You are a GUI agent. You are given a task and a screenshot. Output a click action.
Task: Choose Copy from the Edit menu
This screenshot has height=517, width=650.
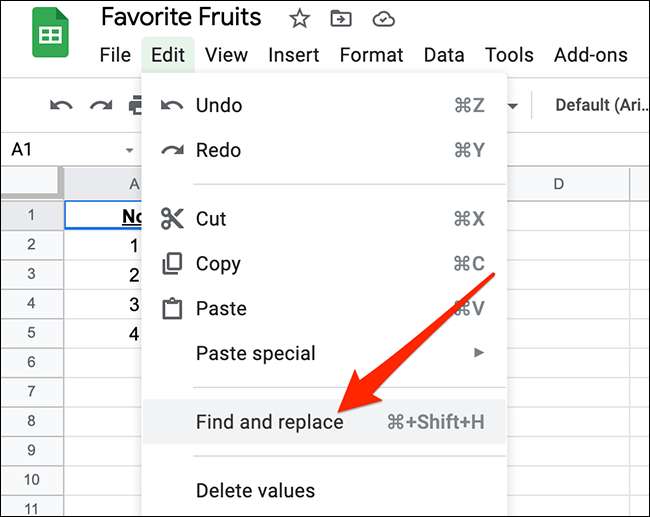pos(218,264)
